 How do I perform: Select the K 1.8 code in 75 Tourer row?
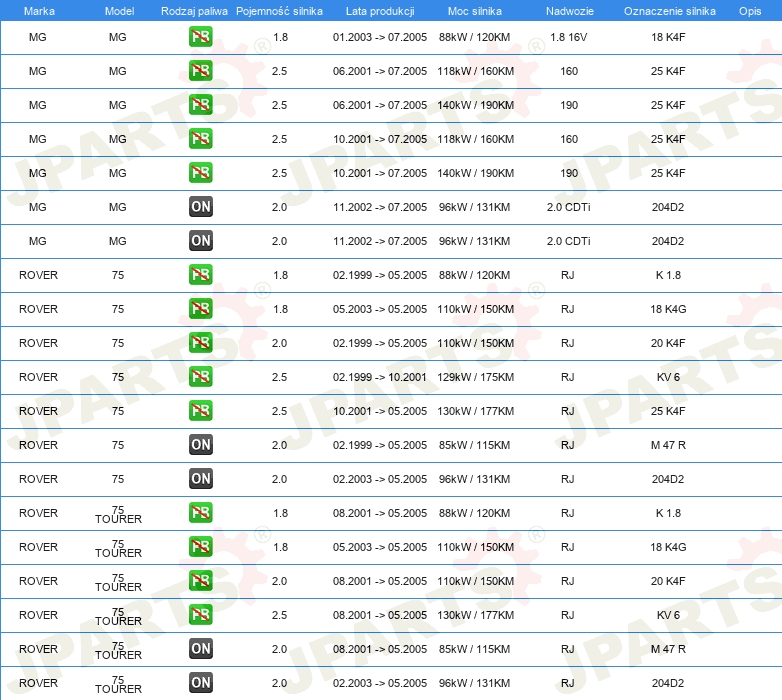(x=668, y=513)
